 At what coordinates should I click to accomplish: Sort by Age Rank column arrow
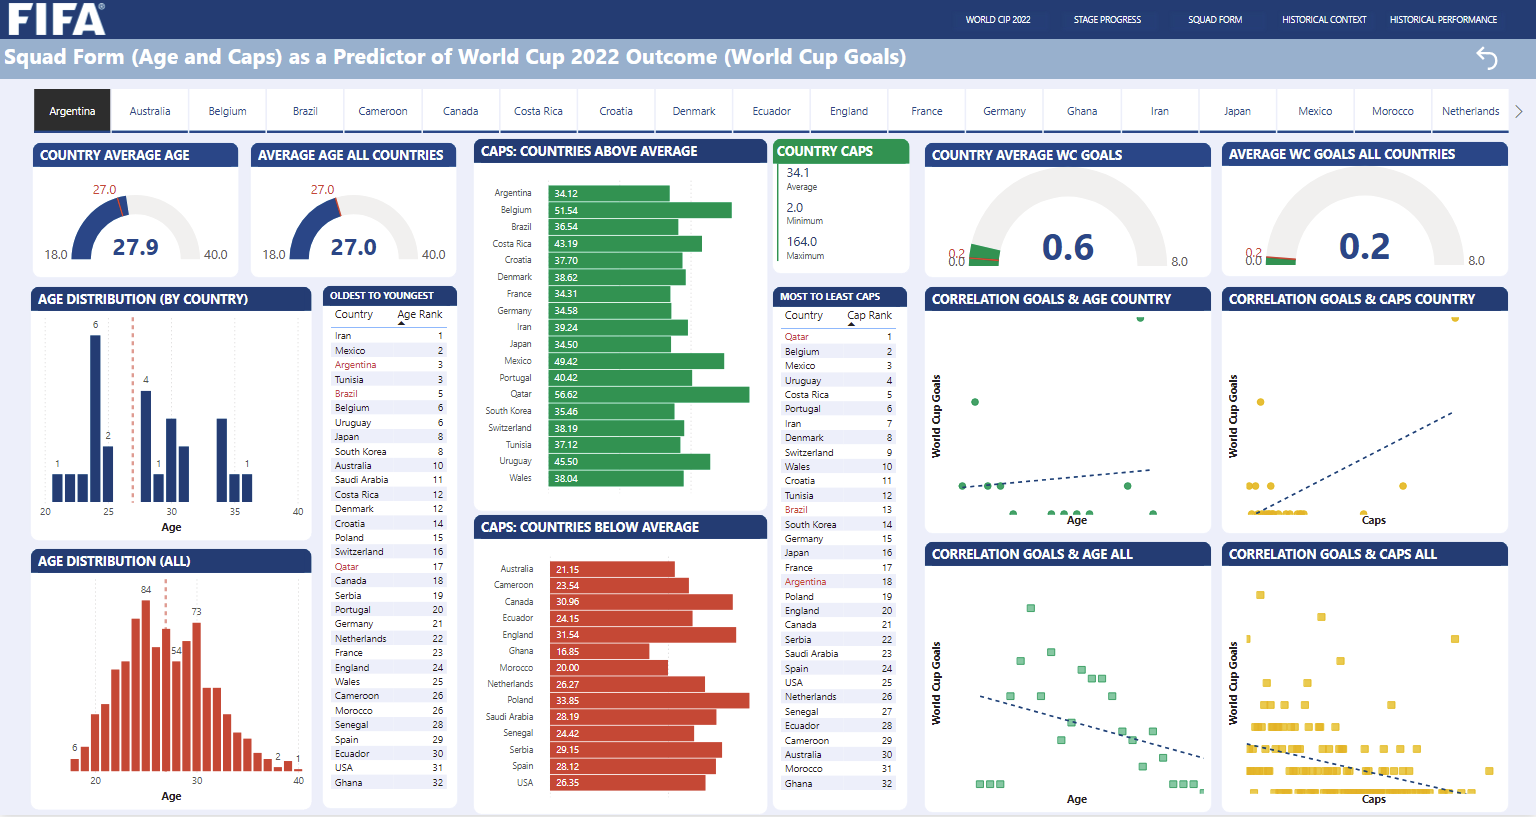tap(402, 323)
